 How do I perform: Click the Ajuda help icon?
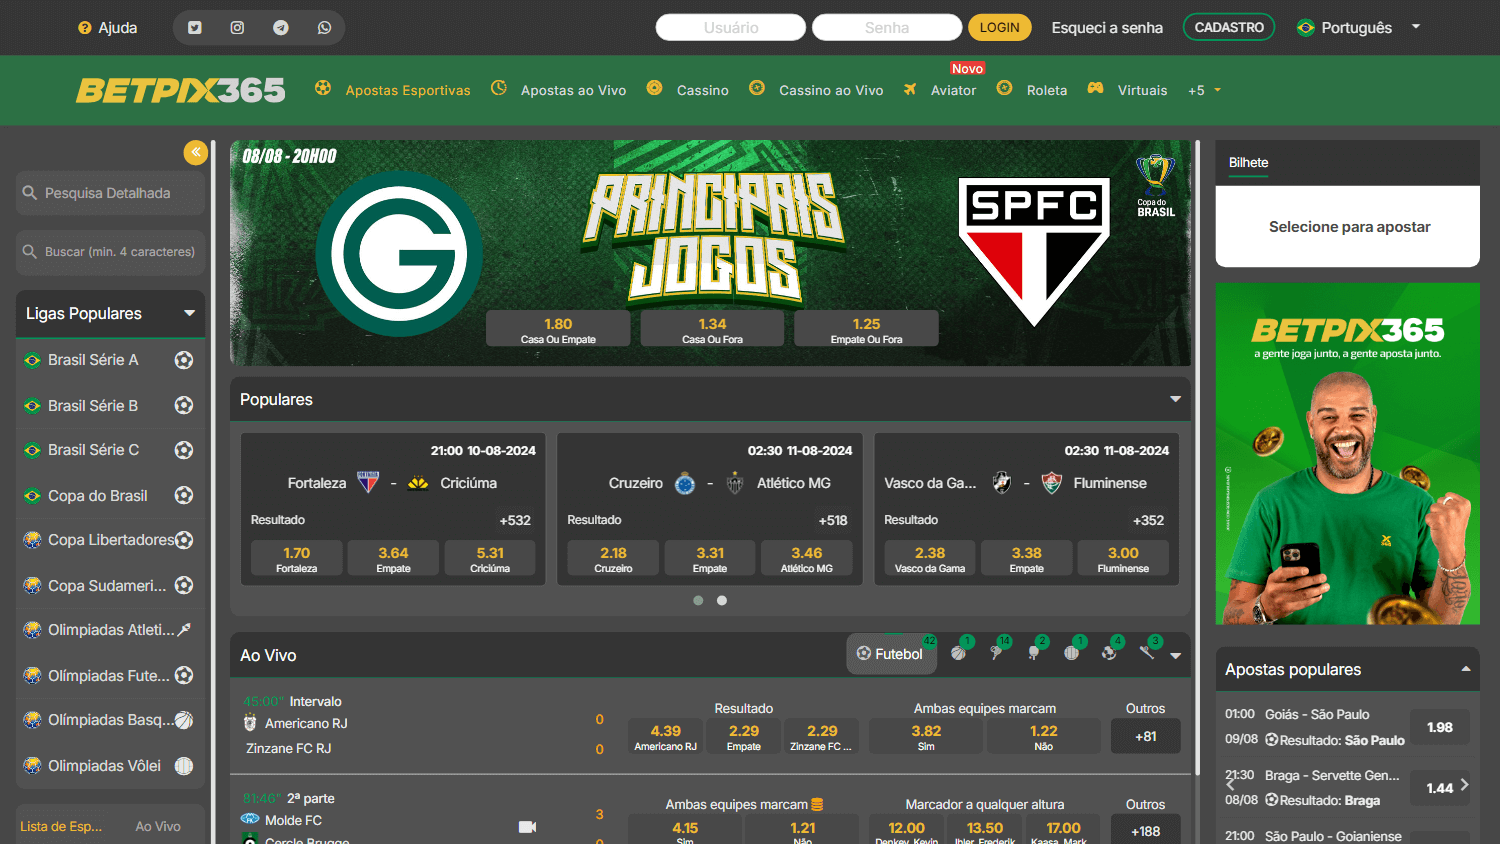85,28
